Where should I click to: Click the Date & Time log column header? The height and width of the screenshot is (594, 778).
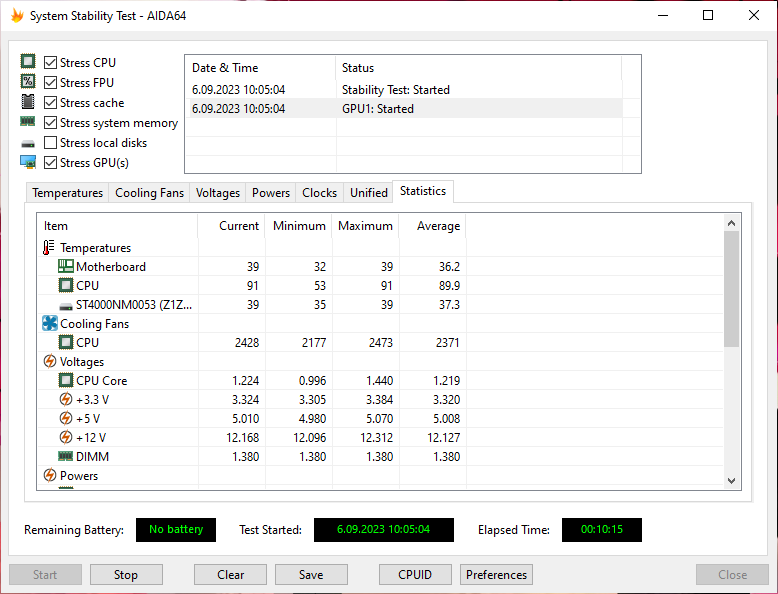tap(260, 67)
